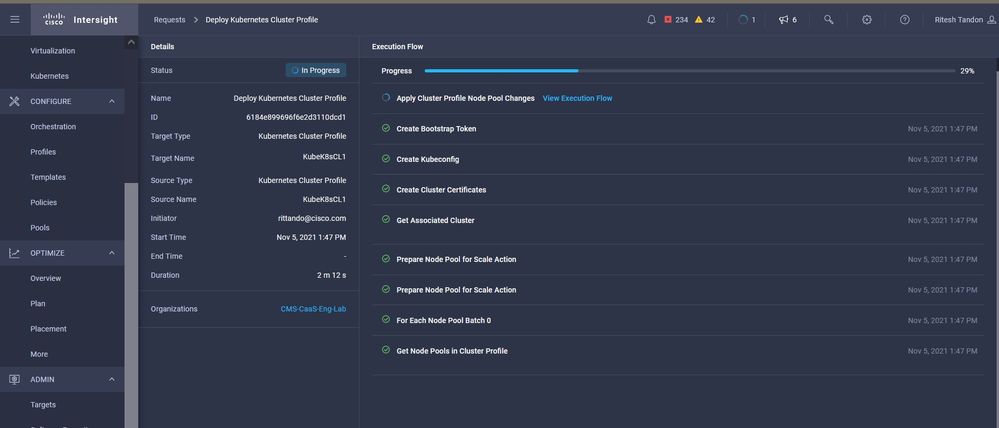The height and width of the screenshot is (428, 999).
Task: Click the sidebar vertical scrollbar thumb
Action: pyautogui.click(x=131, y=306)
